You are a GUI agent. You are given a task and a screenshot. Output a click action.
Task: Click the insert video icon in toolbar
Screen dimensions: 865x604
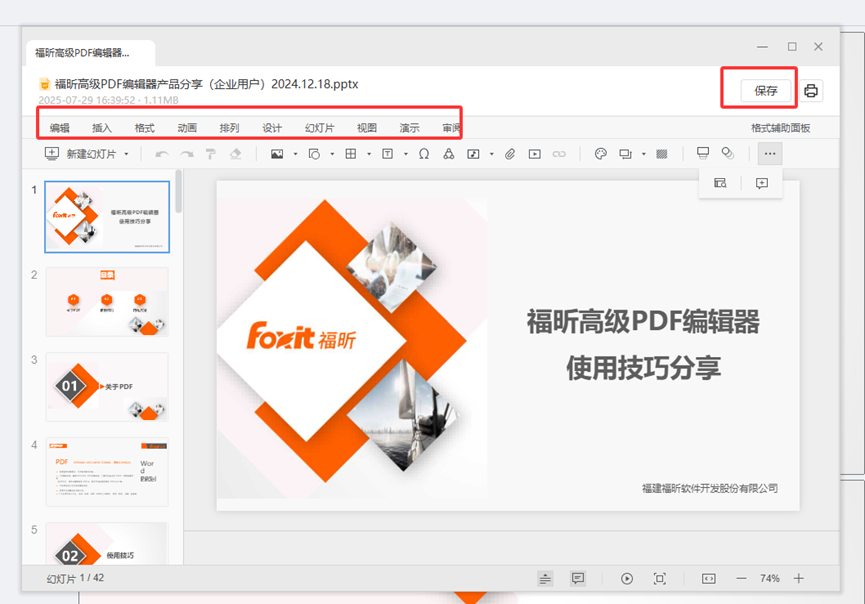(x=535, y=154)
